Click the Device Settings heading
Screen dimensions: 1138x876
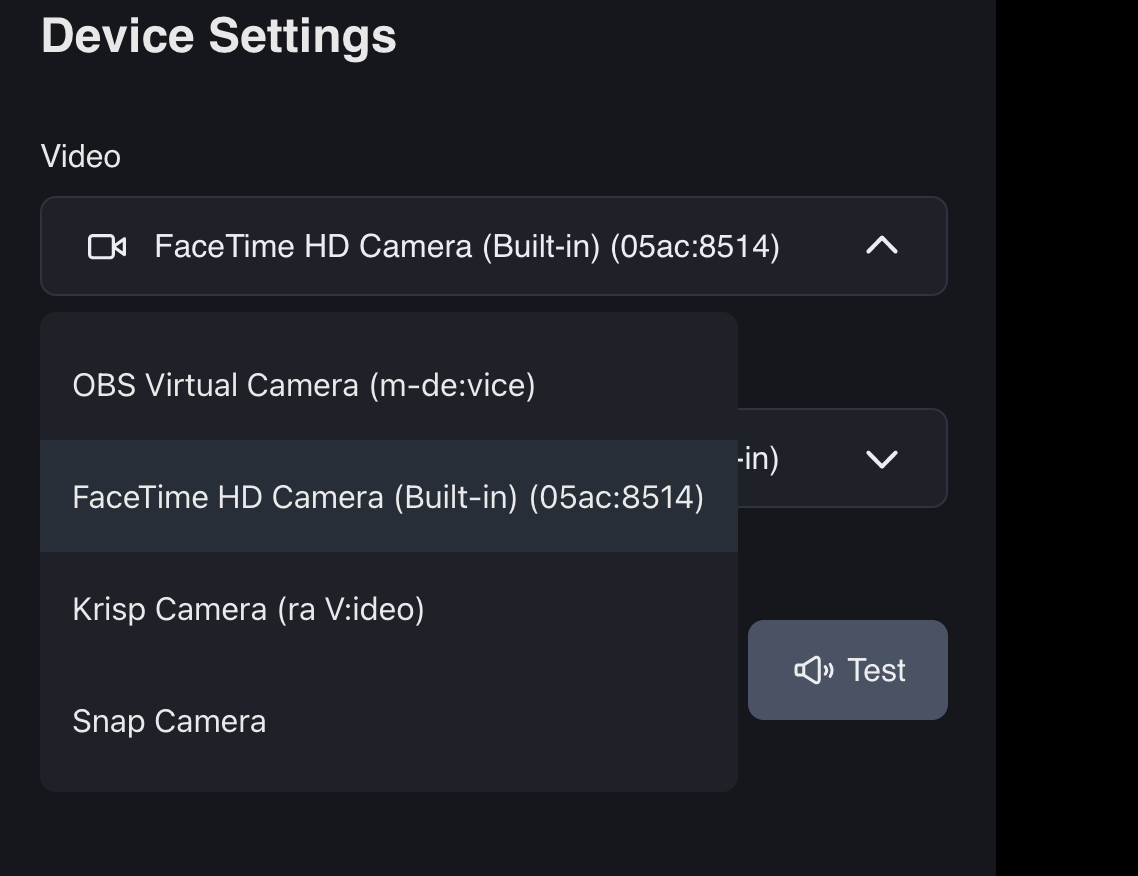pos(219,36)
